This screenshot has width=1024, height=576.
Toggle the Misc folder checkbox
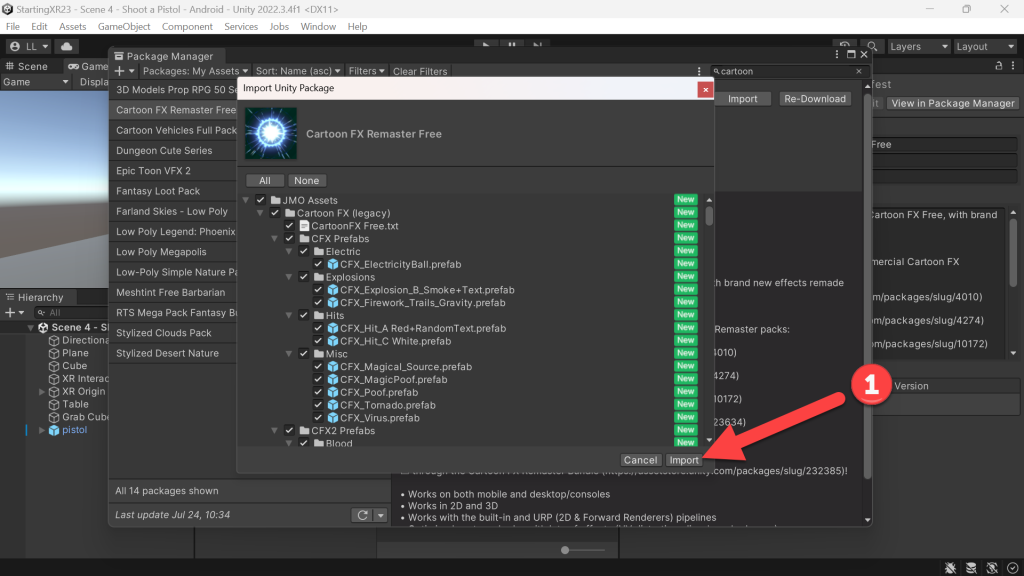(304, 354)
